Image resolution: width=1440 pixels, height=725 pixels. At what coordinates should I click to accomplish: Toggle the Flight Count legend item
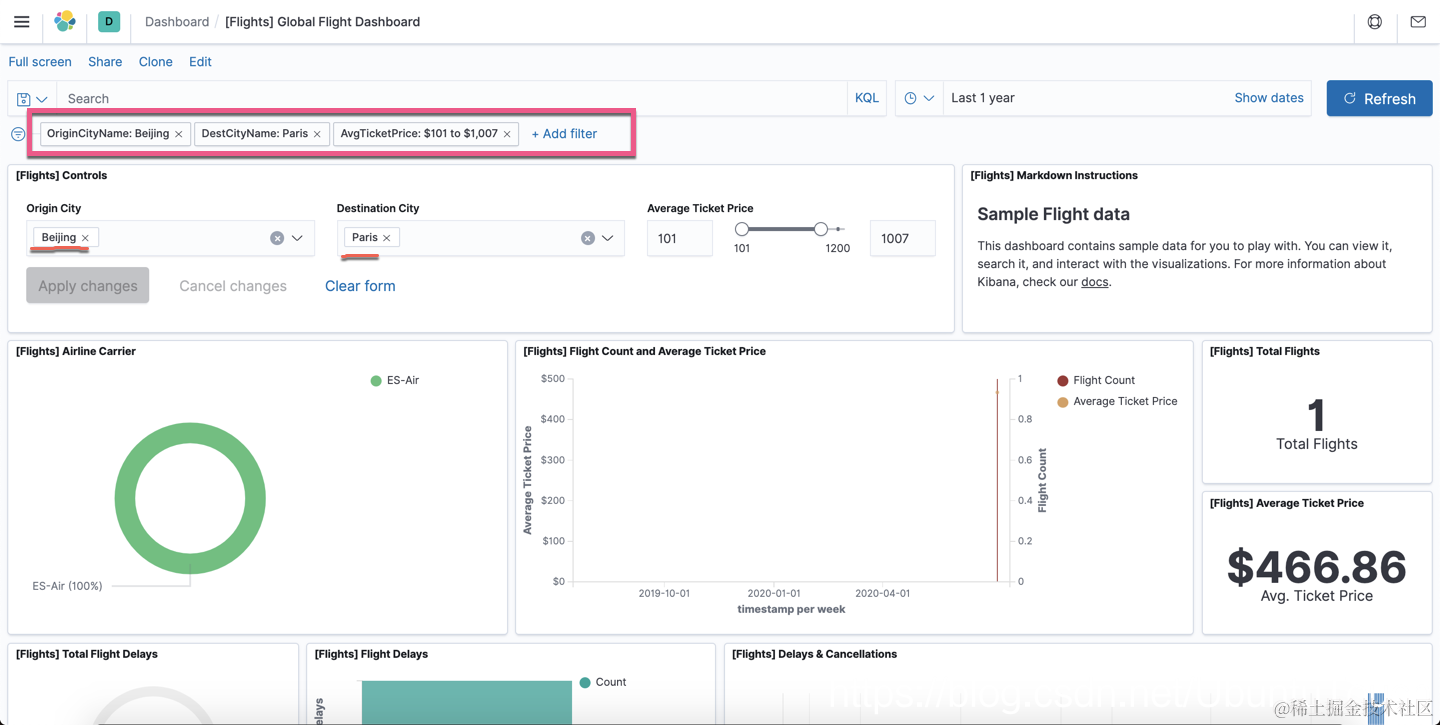click(1096, 380)
